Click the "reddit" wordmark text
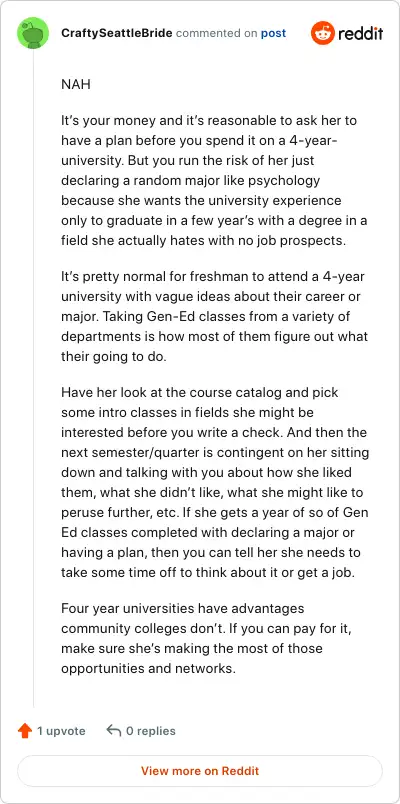This screenshot has height=804, width=400. click(360, 34)
